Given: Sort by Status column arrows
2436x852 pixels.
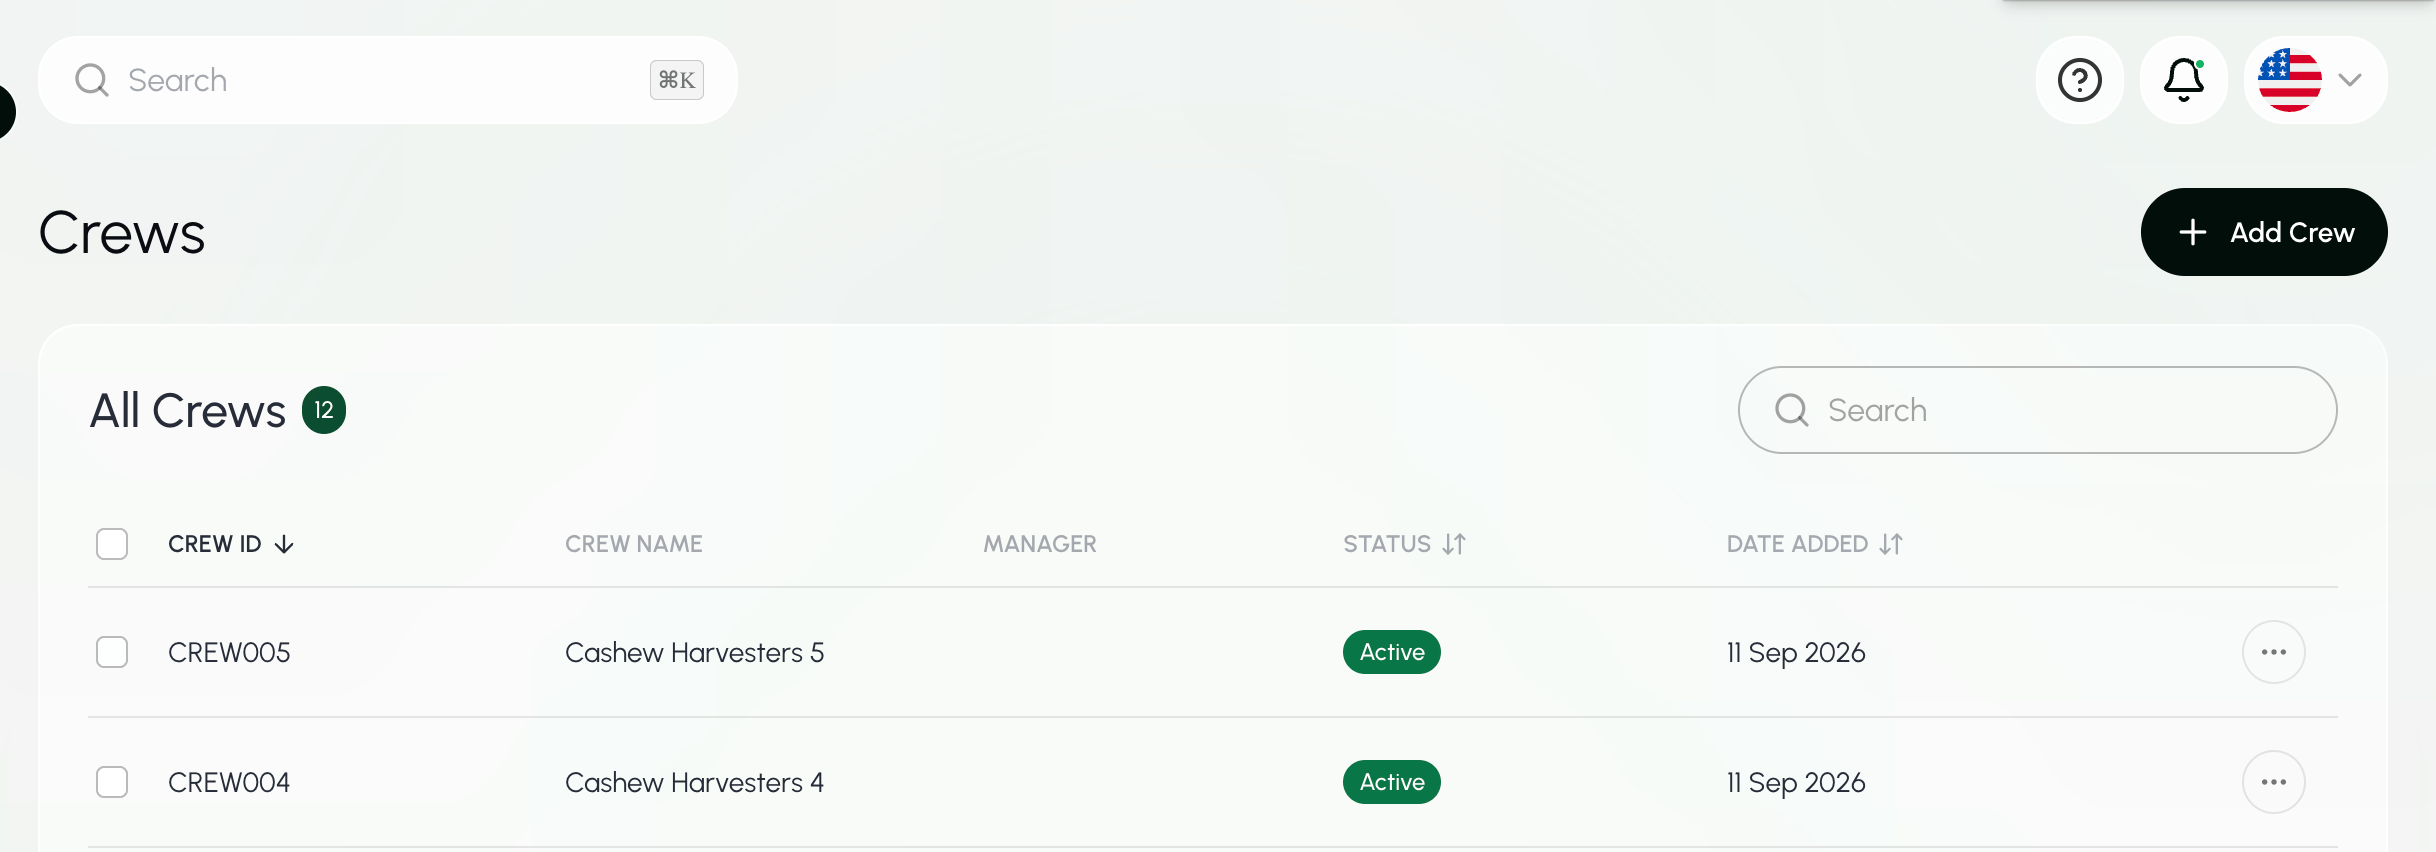Looking at the screenshot, I should [x=1454, y=544].
